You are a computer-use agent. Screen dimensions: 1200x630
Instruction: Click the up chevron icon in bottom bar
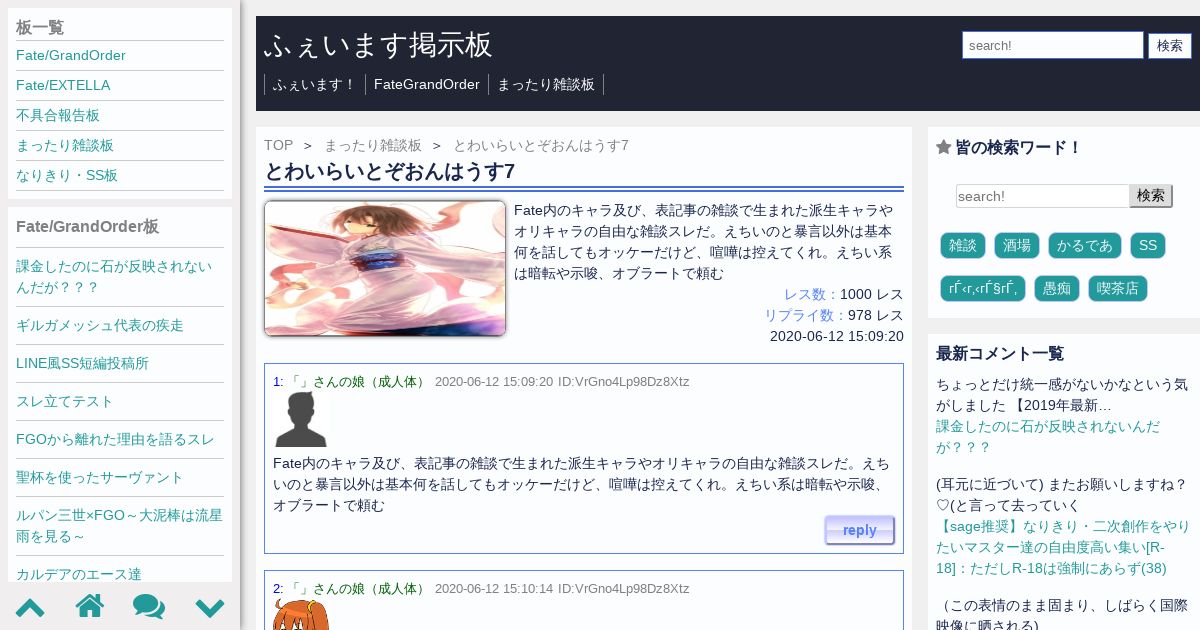click(30, 607)
